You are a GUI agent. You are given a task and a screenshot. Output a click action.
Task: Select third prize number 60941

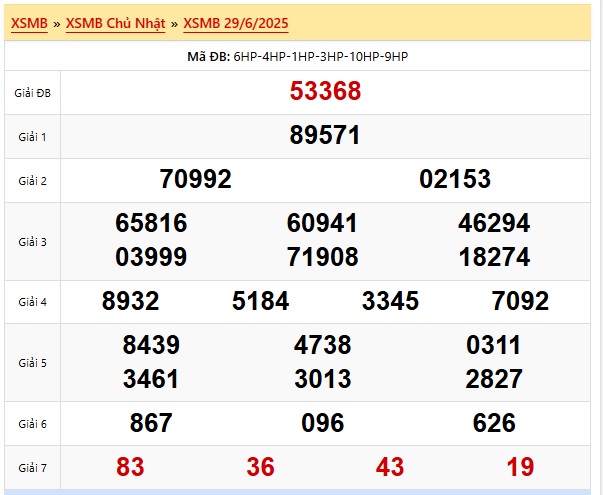[x=322, y=223]
